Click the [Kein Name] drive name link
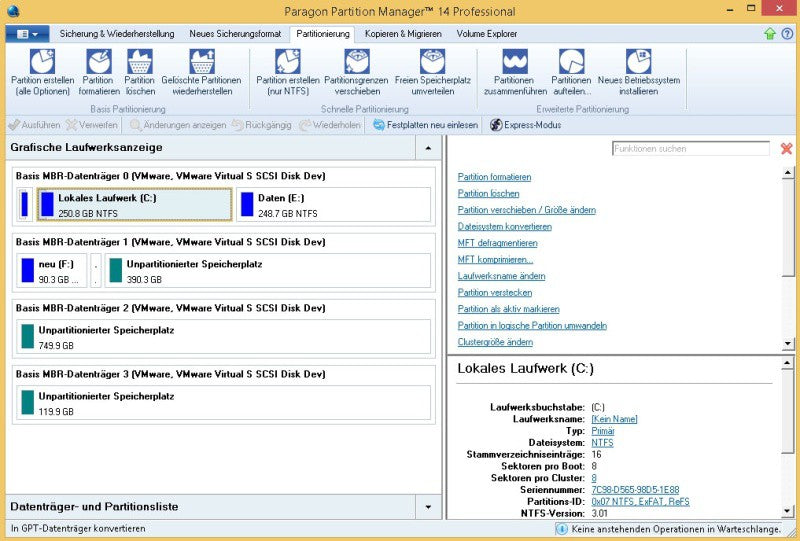The image size is (800, 541). click(x=614, y=419)
